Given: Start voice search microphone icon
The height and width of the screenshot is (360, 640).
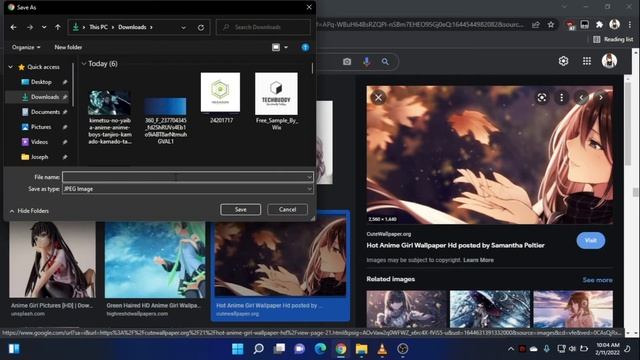Looking at the screenshot, I should pyautogui.click(x=367, y=62).
